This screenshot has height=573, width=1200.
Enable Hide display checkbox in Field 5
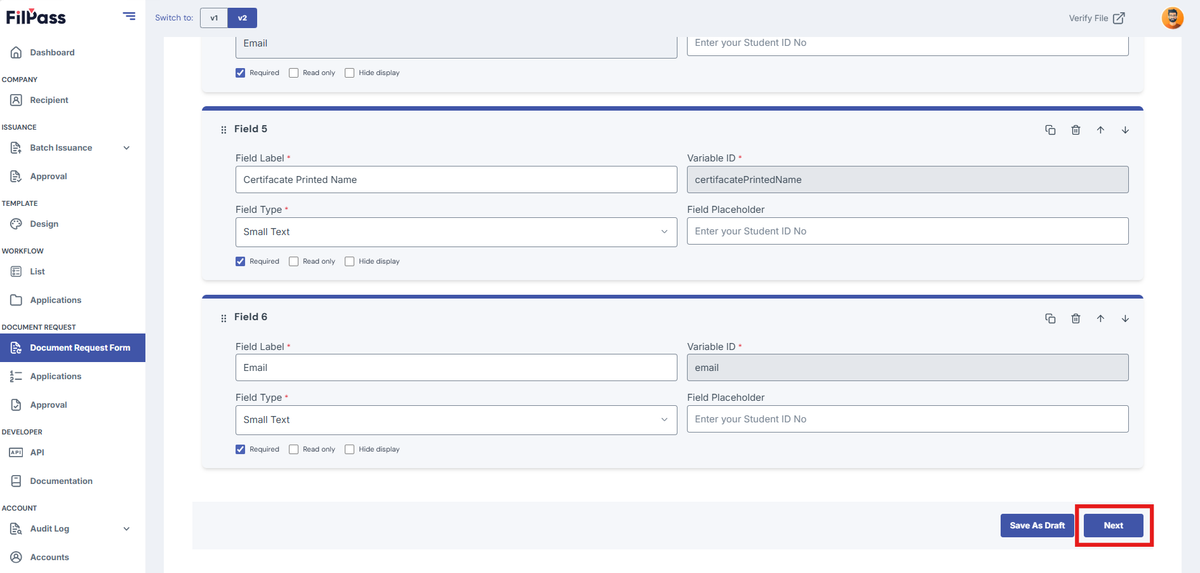click(x=349, y=261)
